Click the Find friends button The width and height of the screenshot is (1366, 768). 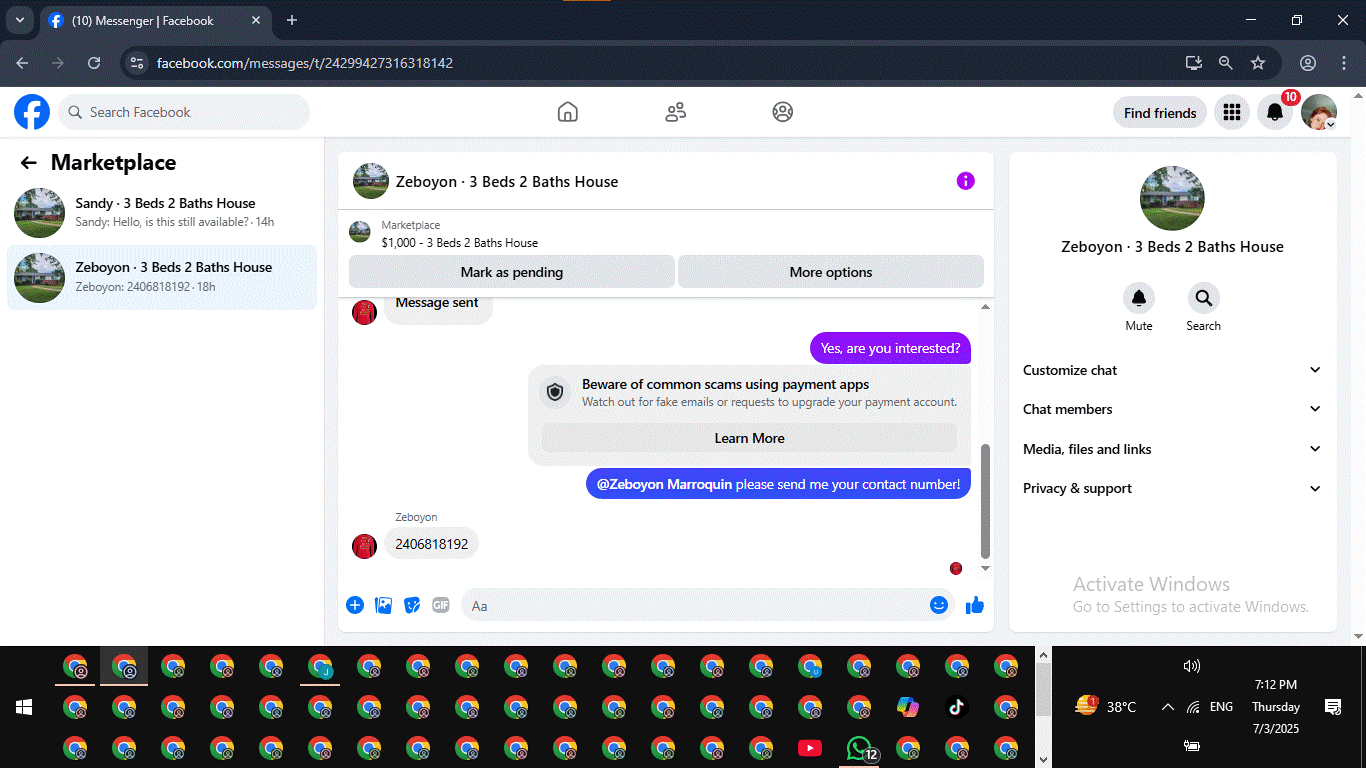pyautogui.click(x=1160, y=113)
